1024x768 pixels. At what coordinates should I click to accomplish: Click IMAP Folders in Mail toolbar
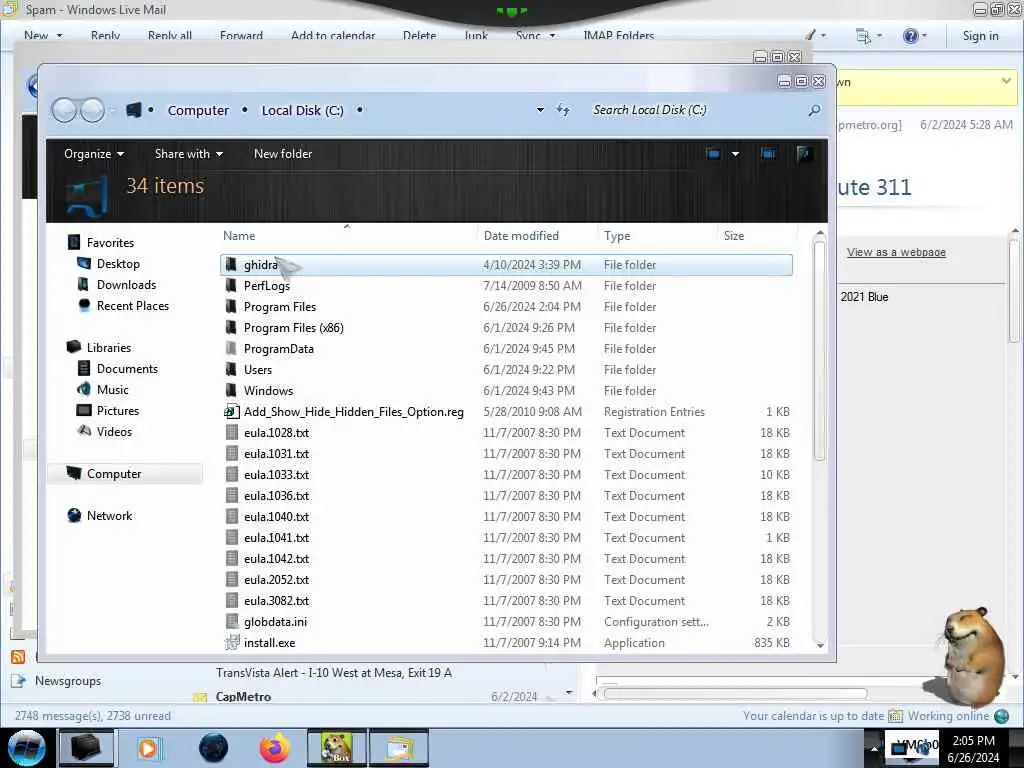pos(618,35)
